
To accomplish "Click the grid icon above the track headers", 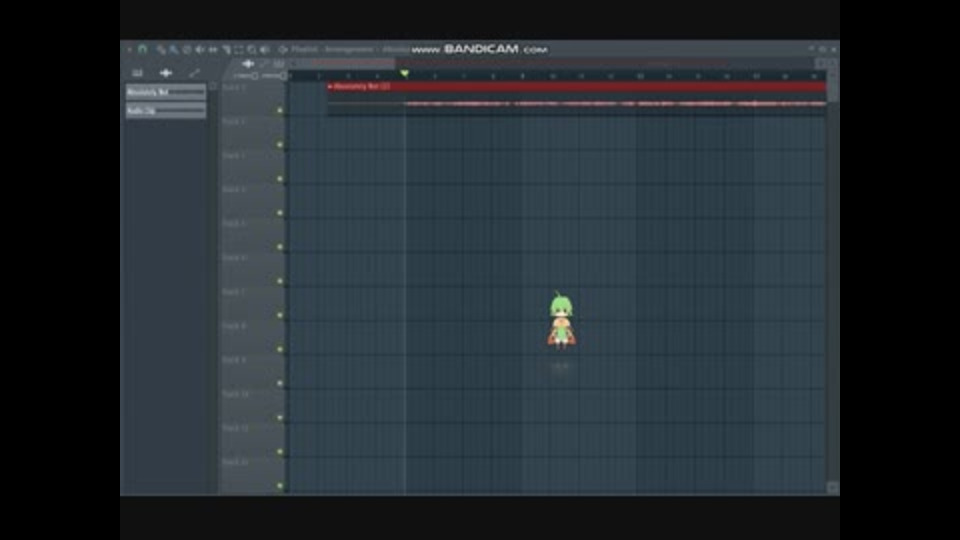I will coord(279,64).
